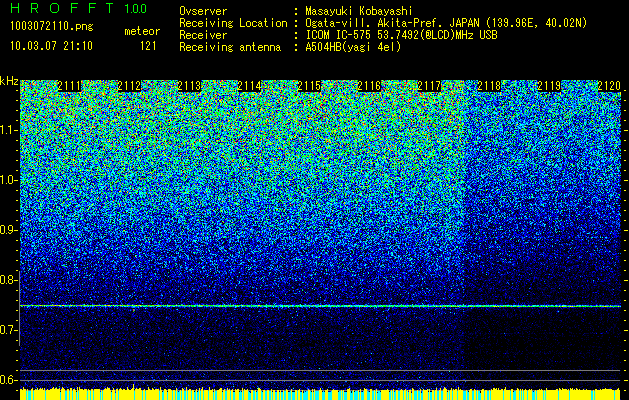This screenshot has height=400, width=629.
Task: Click the version number 1.0.0
Action: [x=136, y=9]
